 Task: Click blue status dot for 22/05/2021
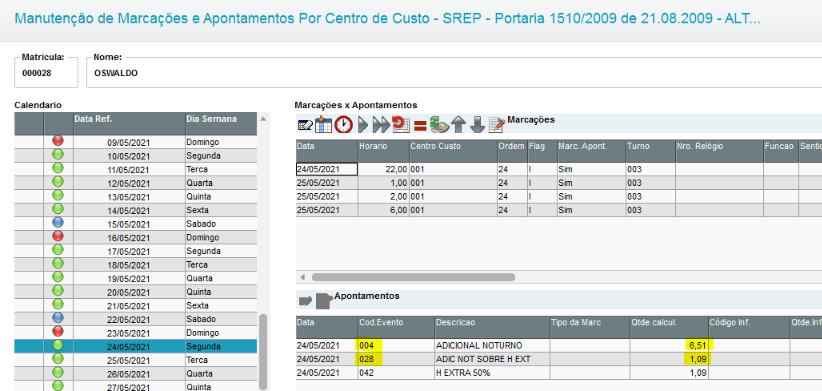coord(58,318)
